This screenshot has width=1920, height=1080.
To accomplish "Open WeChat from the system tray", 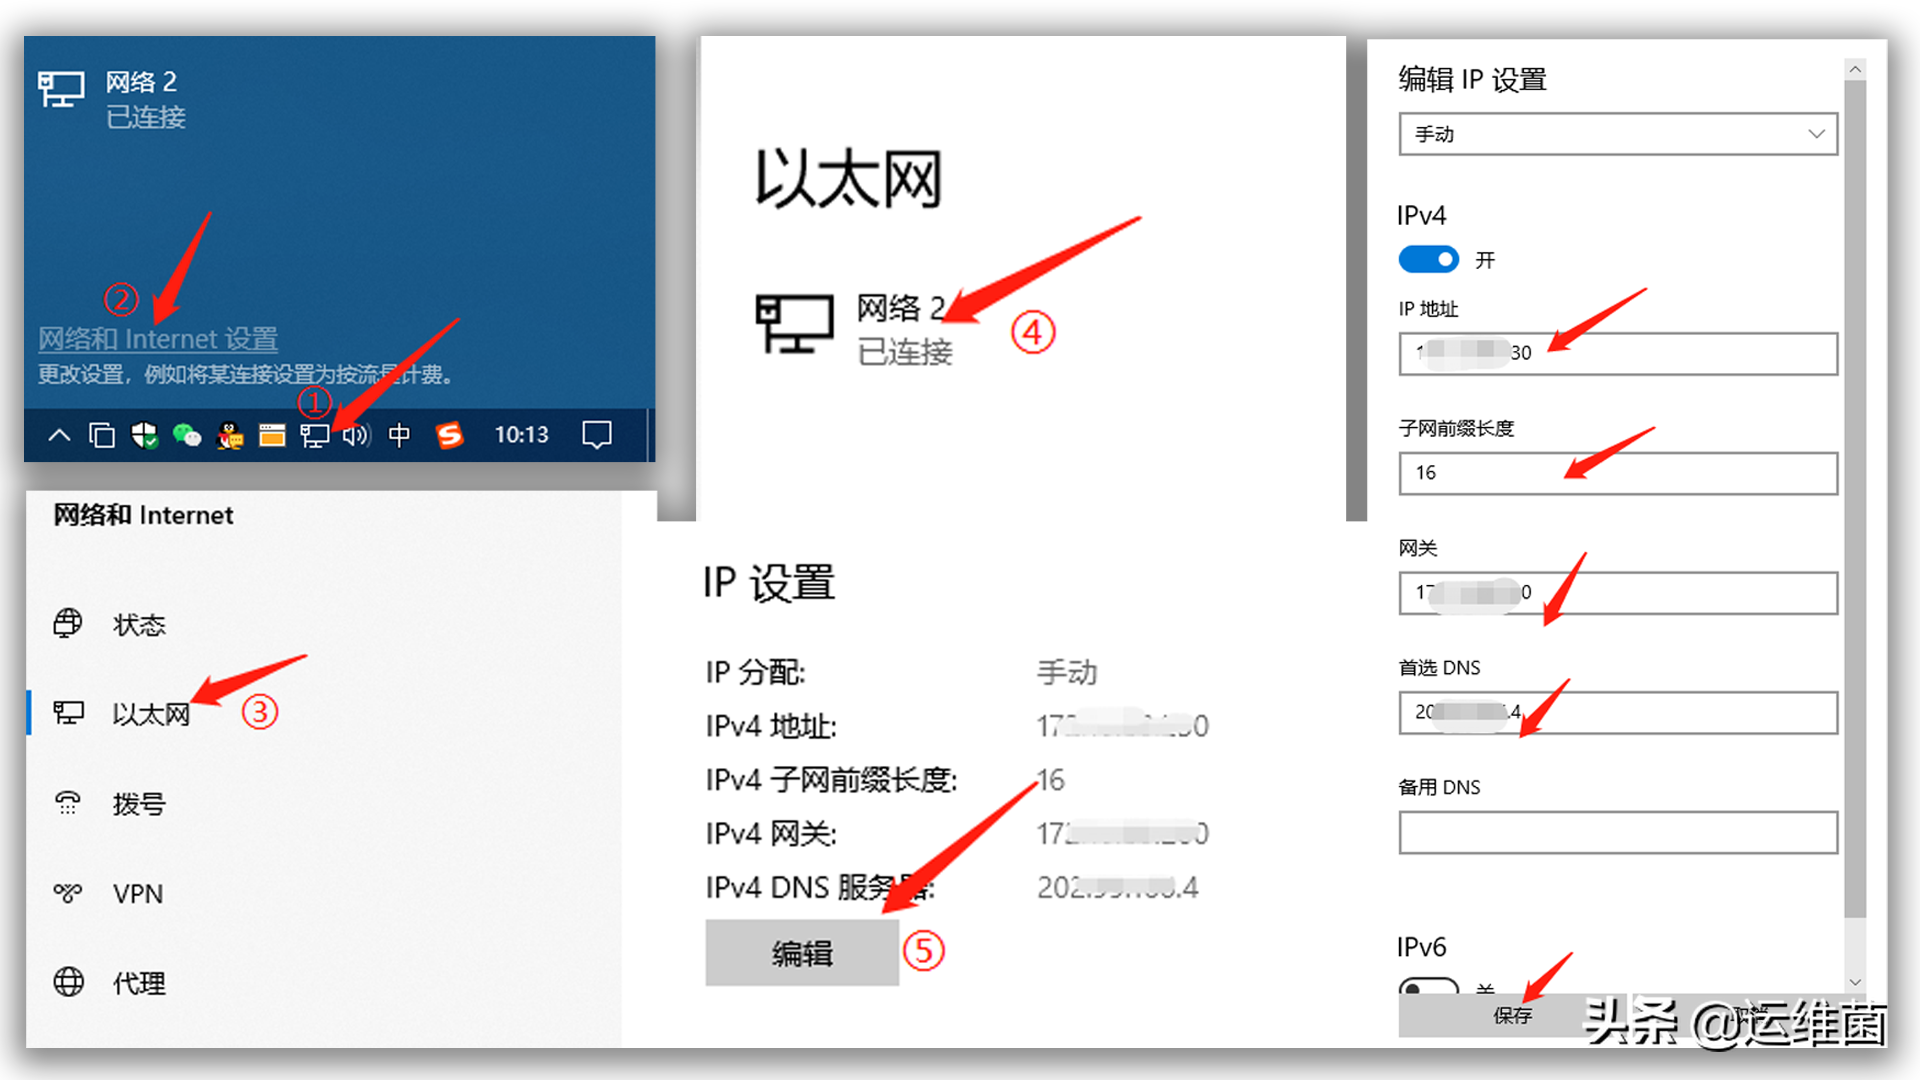I will pyautogui.click(x=187, y=436).
